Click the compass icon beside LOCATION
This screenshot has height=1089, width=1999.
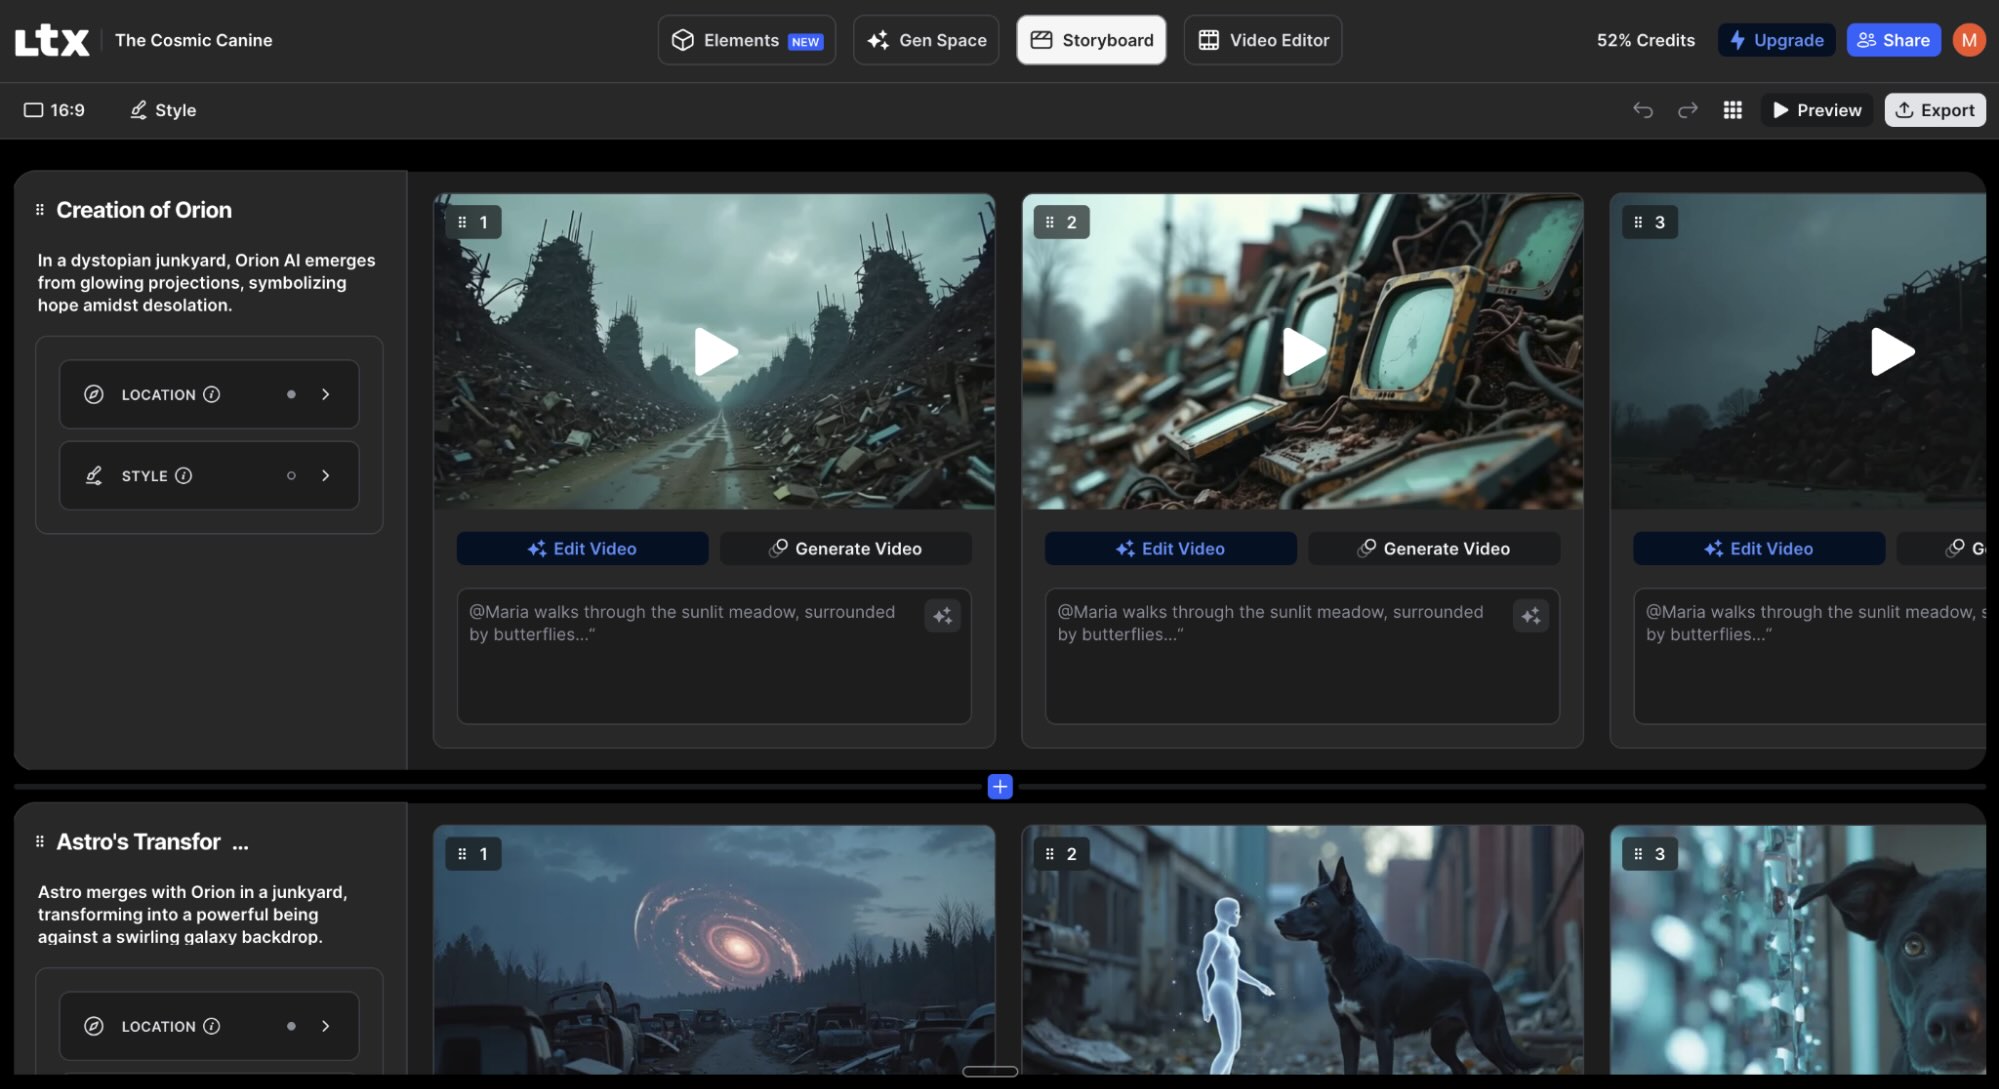pyautogui.click(x=94, y=394)
